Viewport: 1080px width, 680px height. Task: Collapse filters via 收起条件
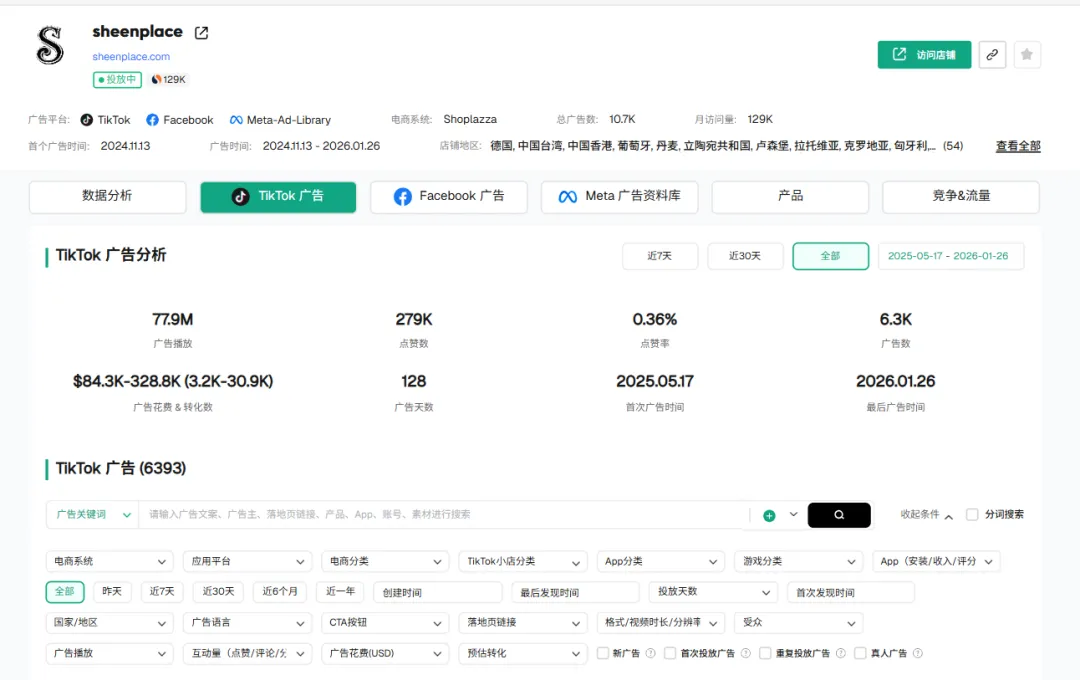(x=926, y=515)
